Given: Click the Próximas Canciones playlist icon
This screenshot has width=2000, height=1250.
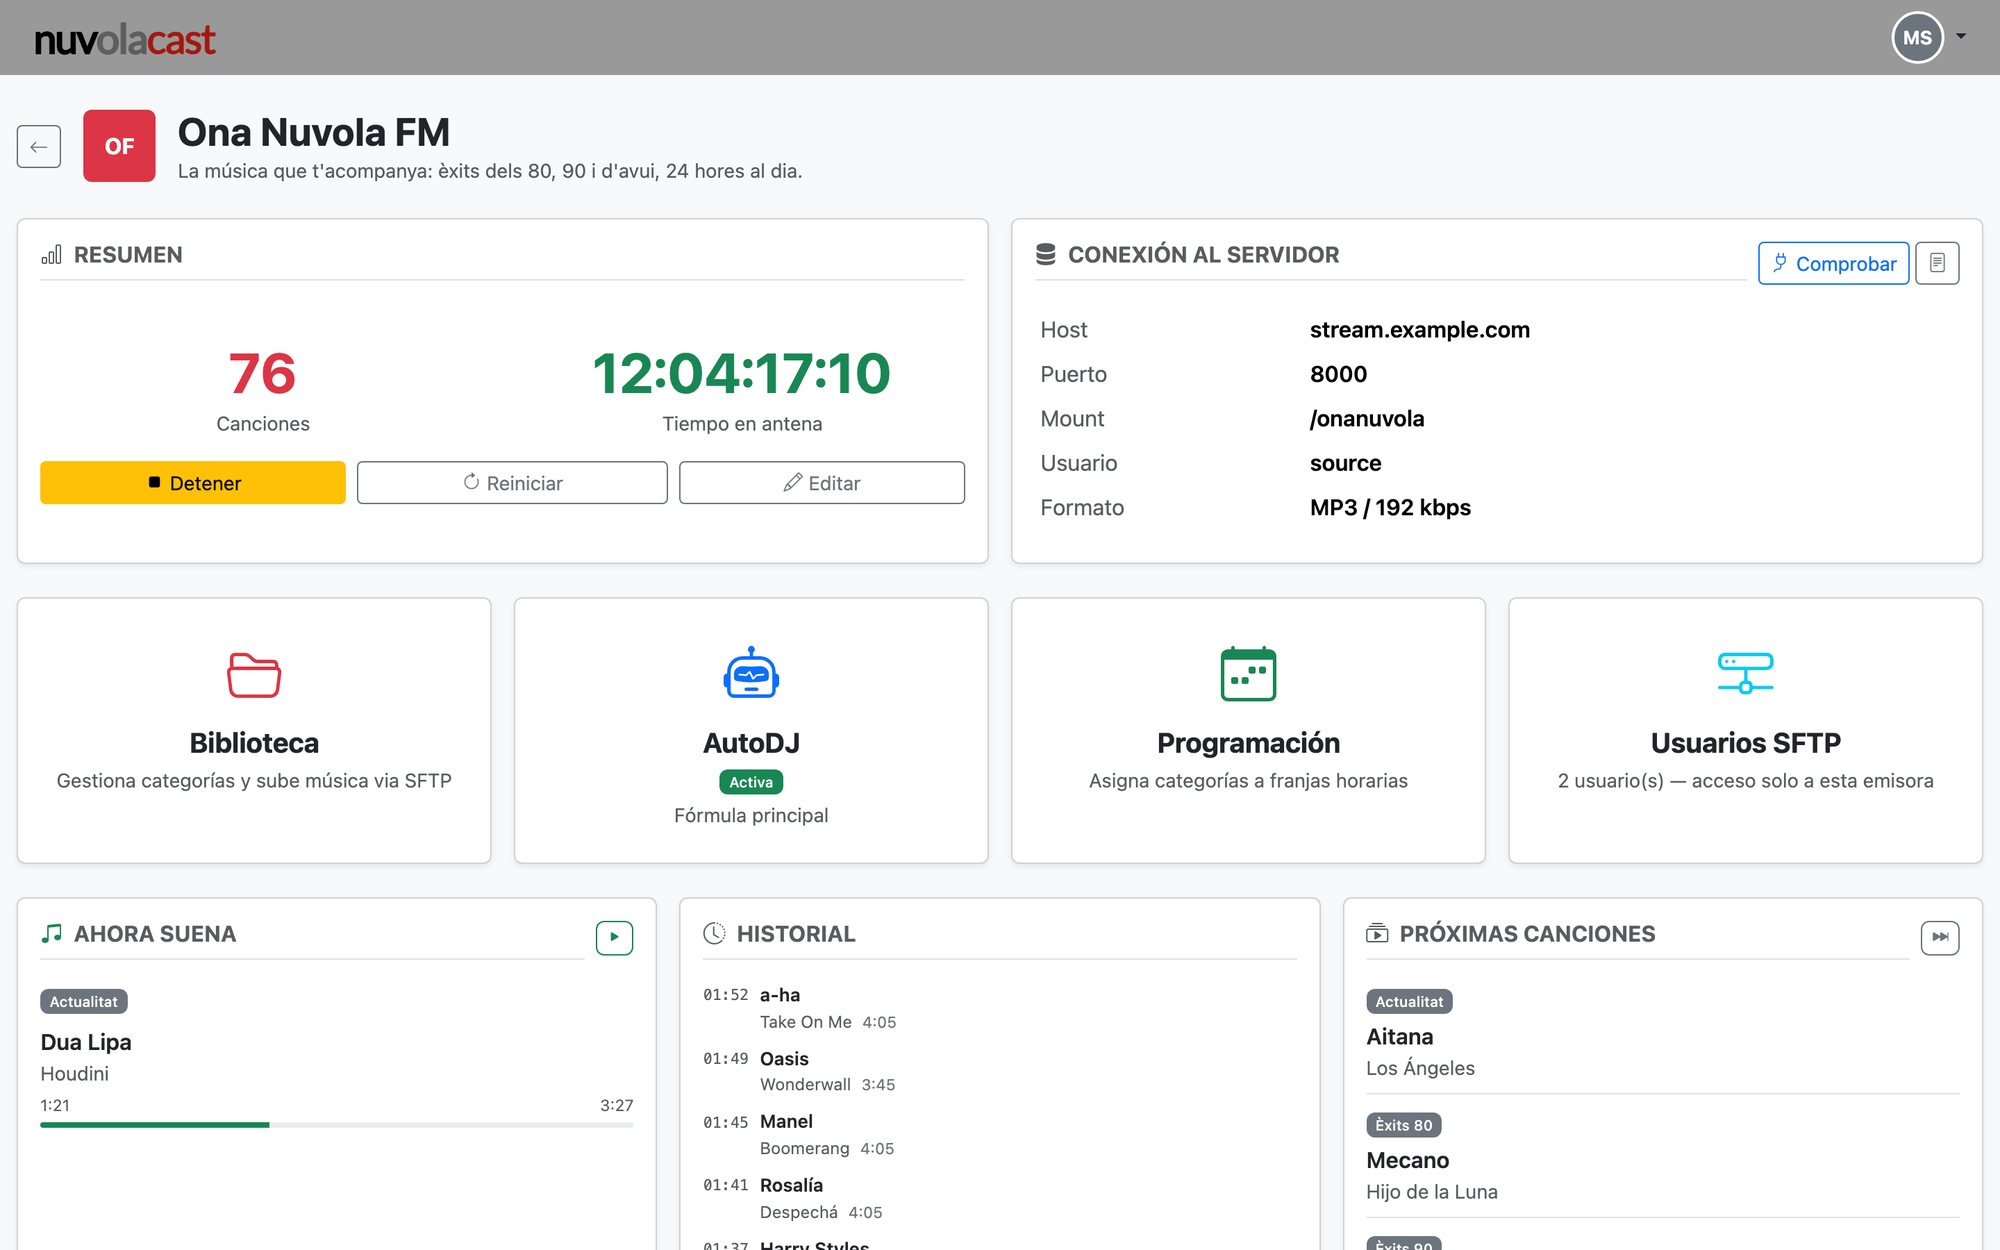Looking at the screenshot, I should 1377,934.
